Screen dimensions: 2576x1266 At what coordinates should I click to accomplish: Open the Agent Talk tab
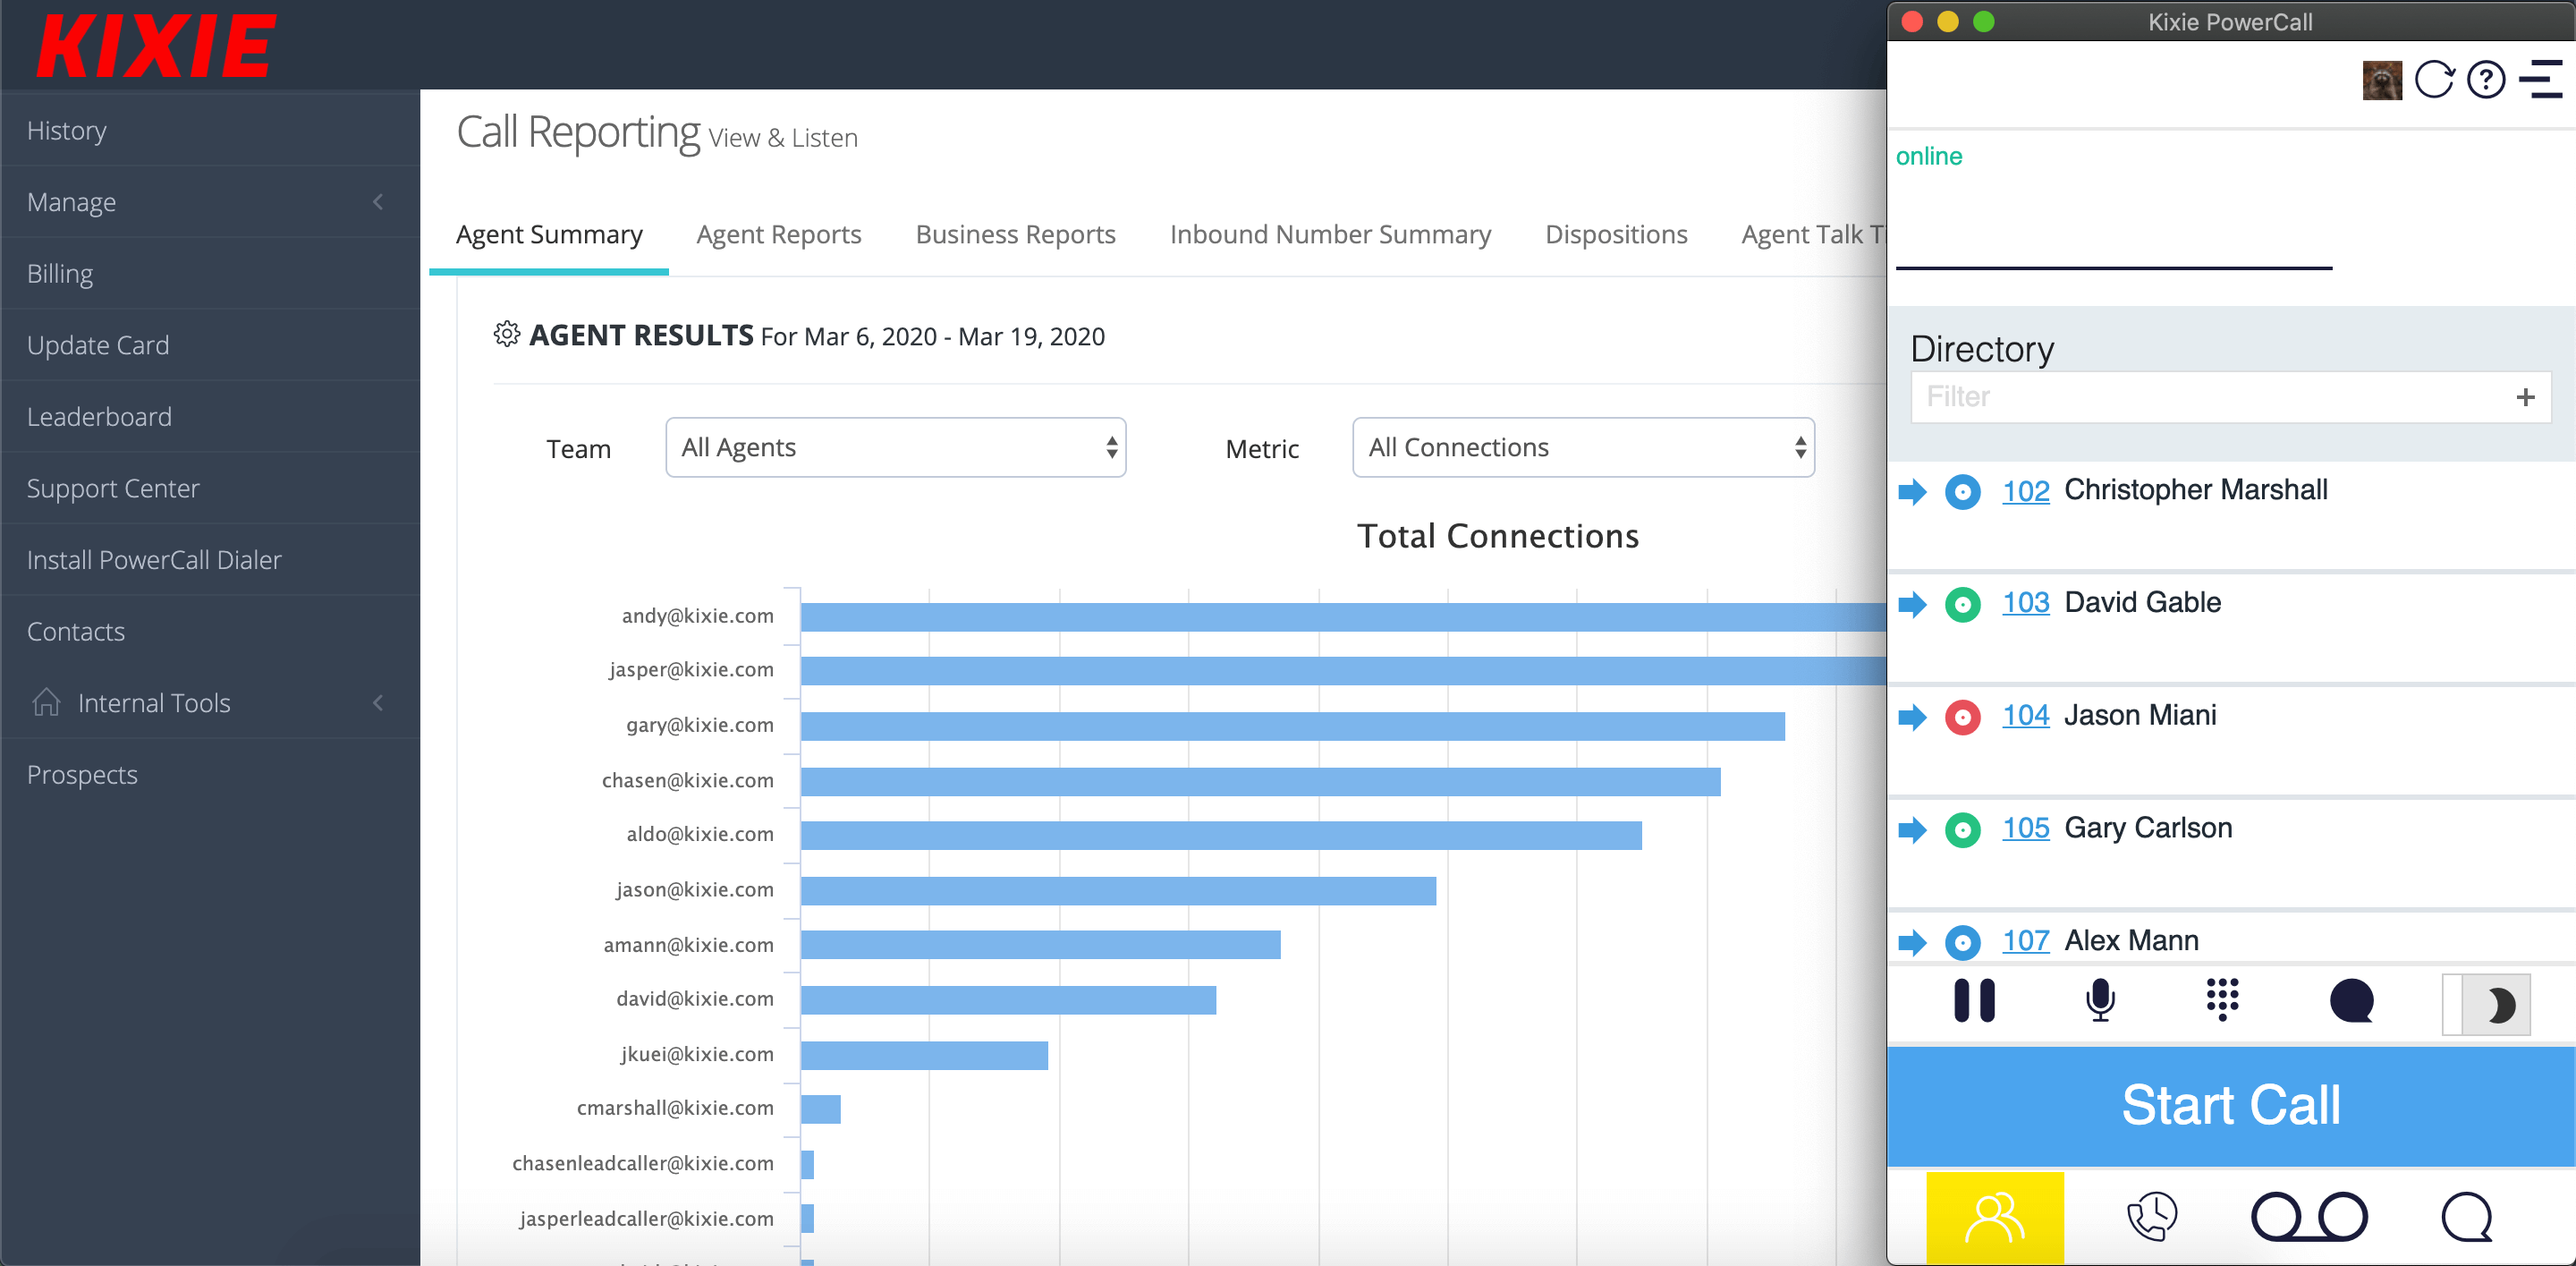point(1813,234)
